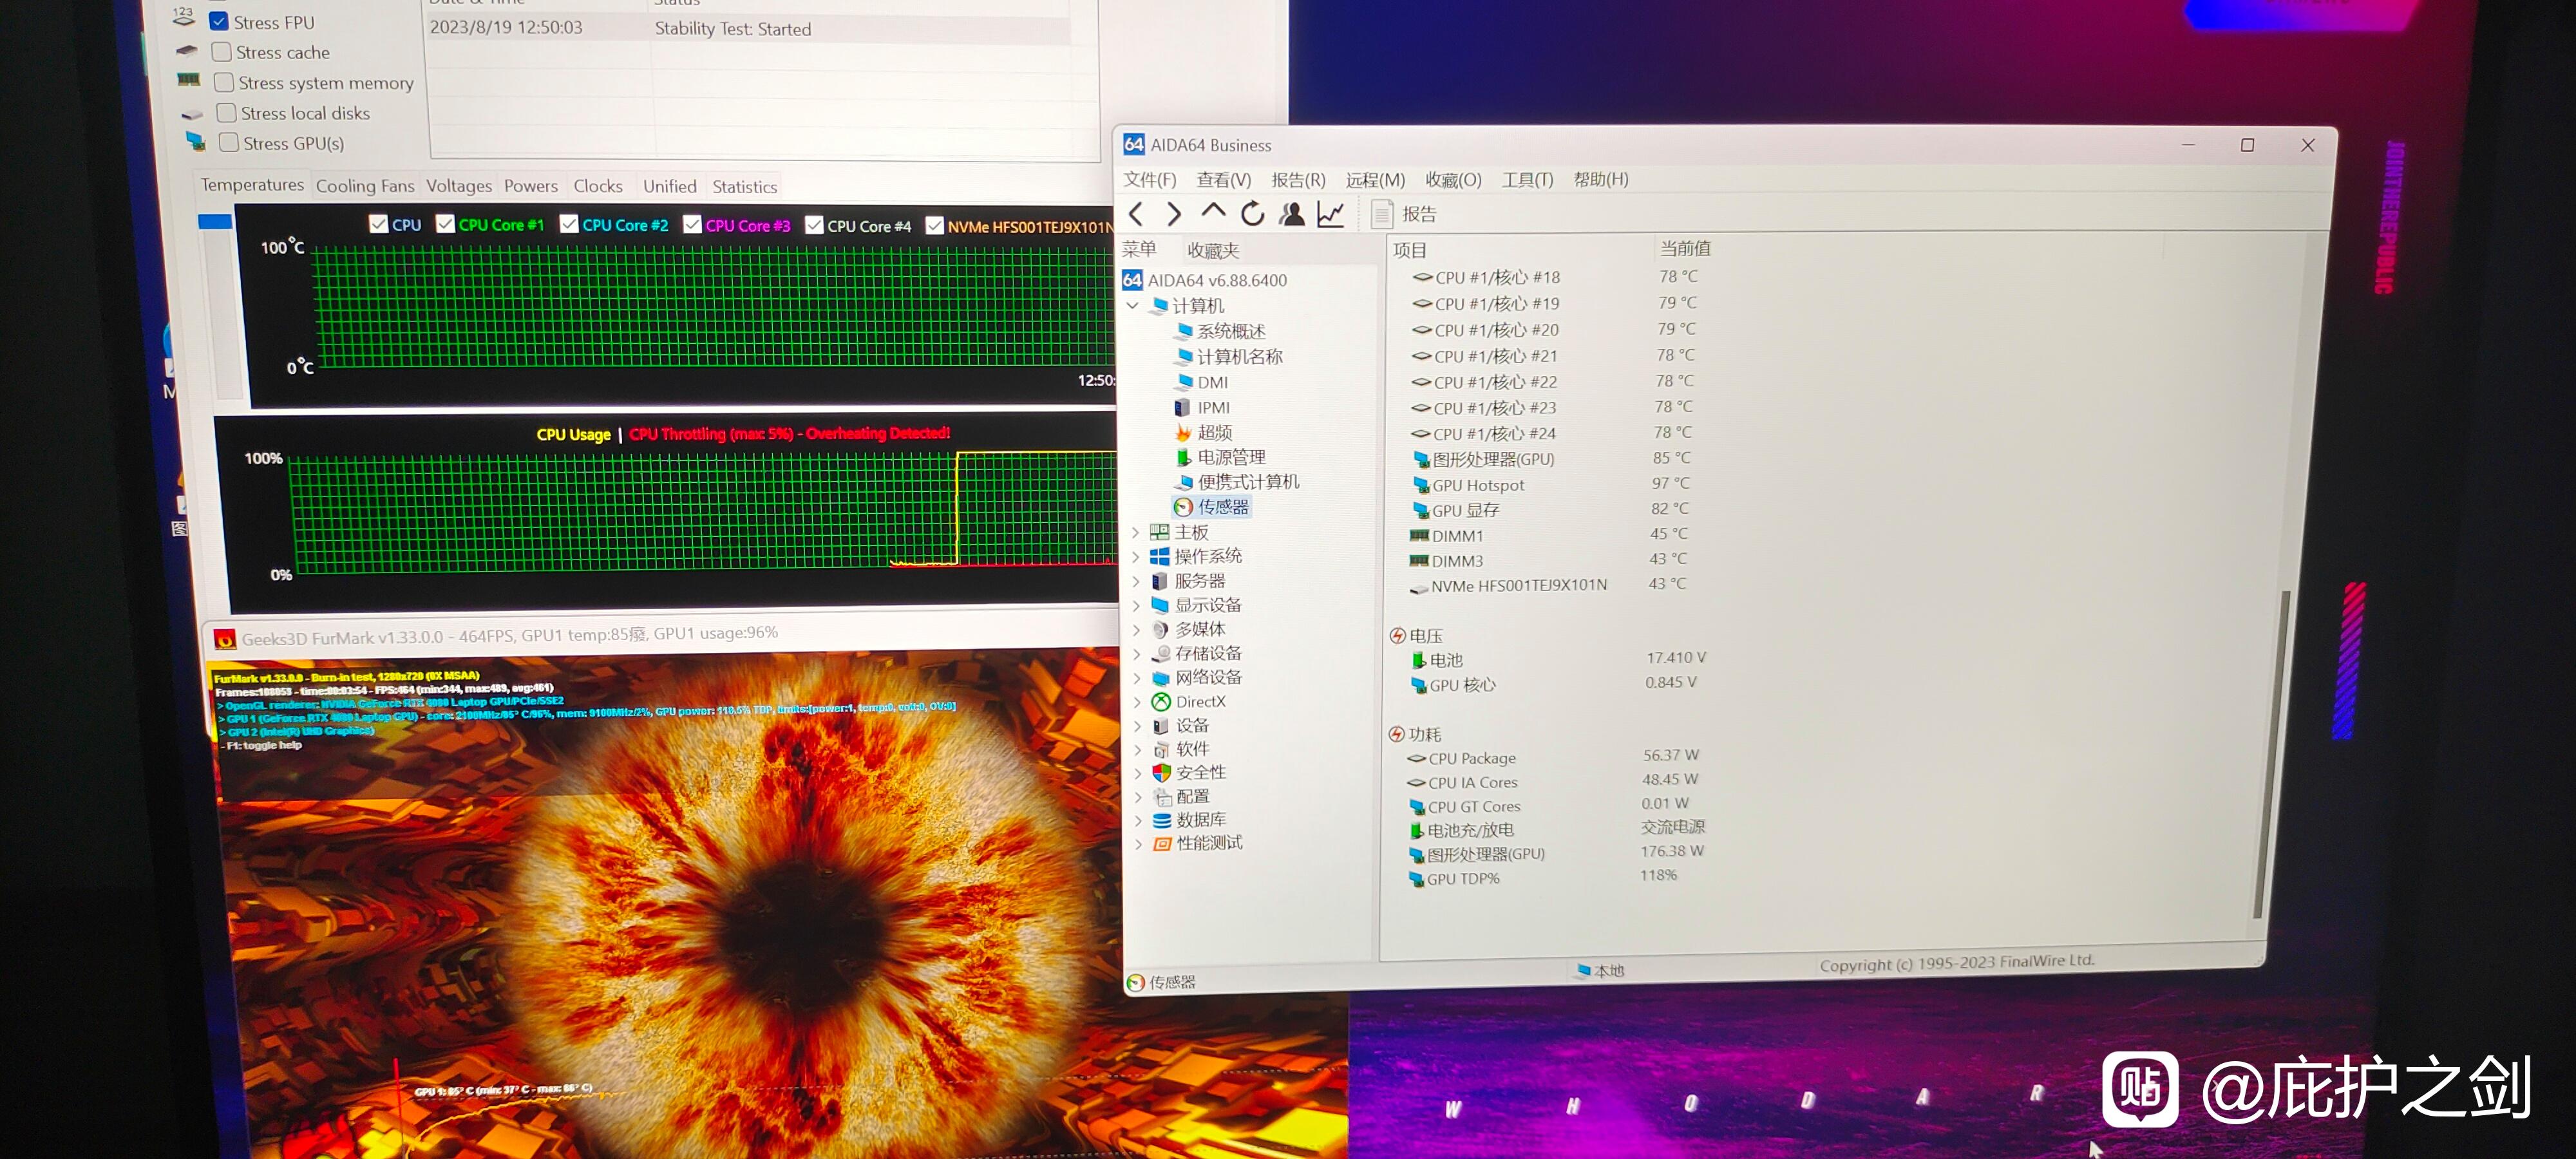
Task: Open 工具(T) menu in AIDA64
Action: (1527, 180)
